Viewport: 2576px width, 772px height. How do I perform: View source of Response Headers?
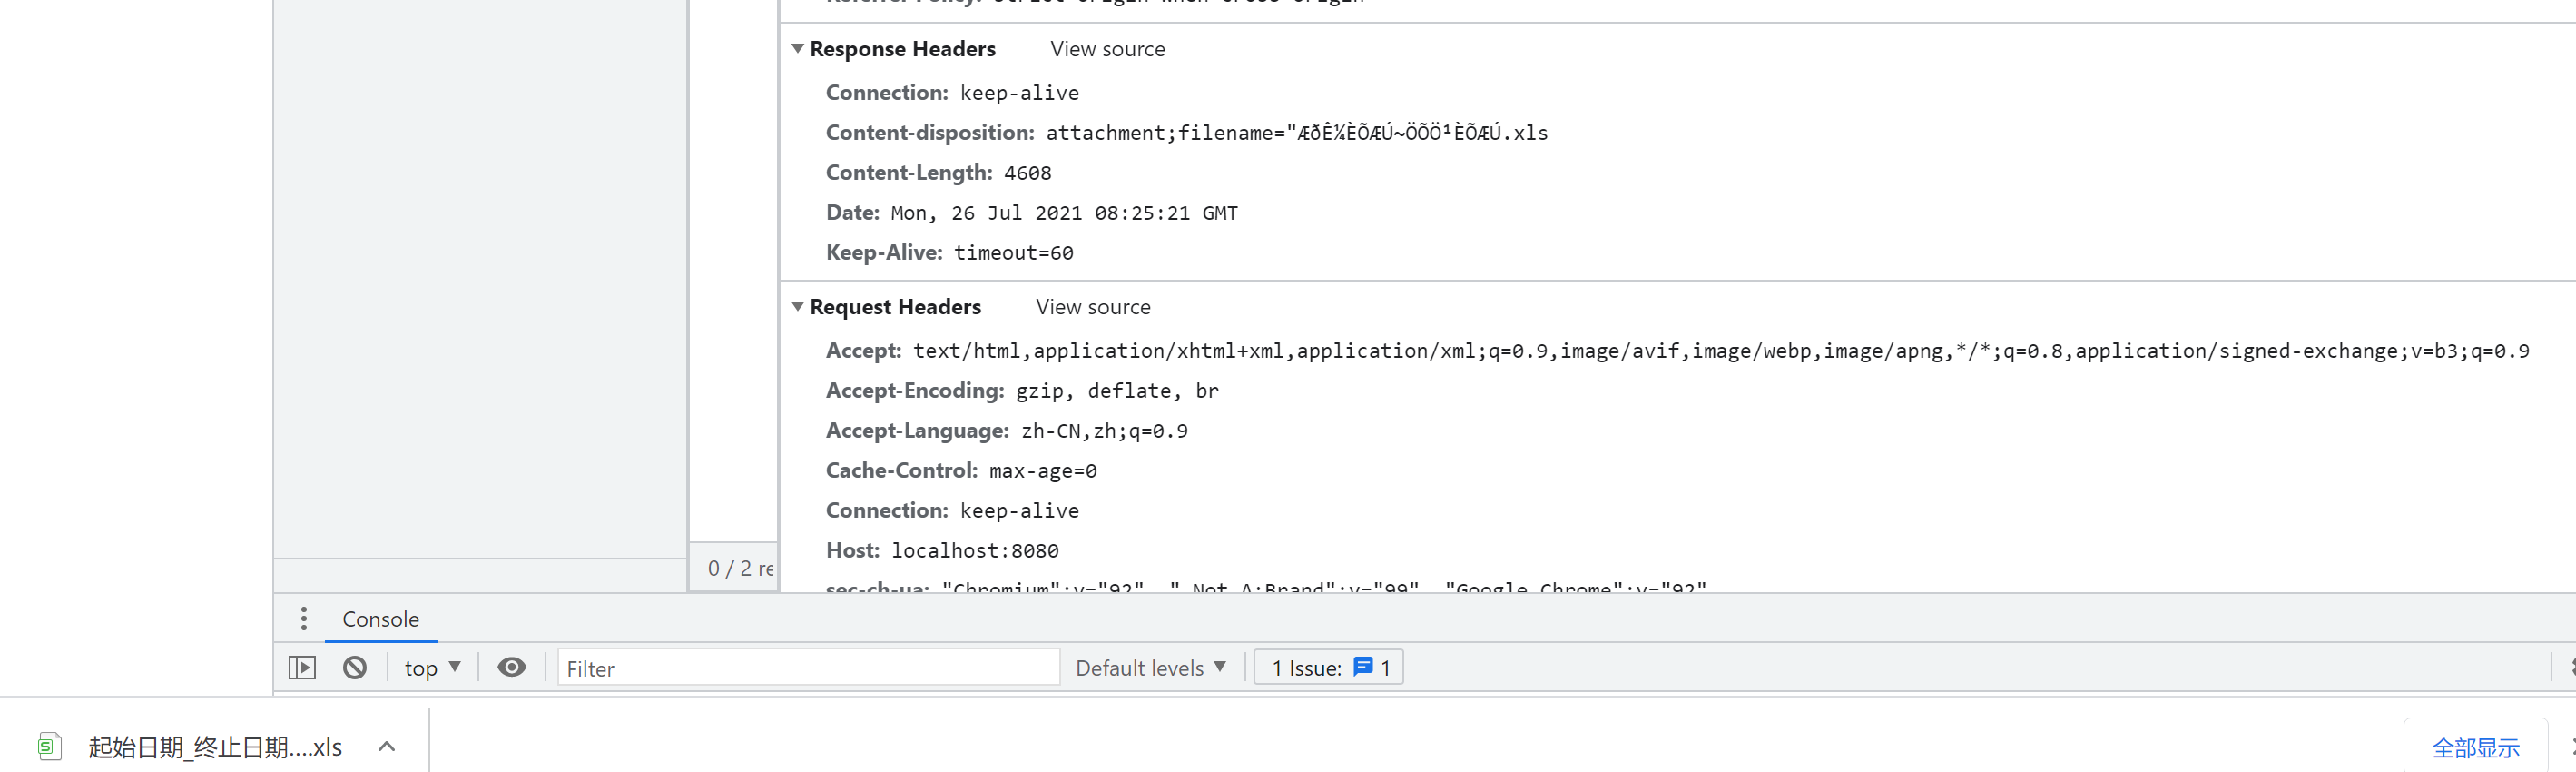pyautogui.click(x=1107, y=49)
